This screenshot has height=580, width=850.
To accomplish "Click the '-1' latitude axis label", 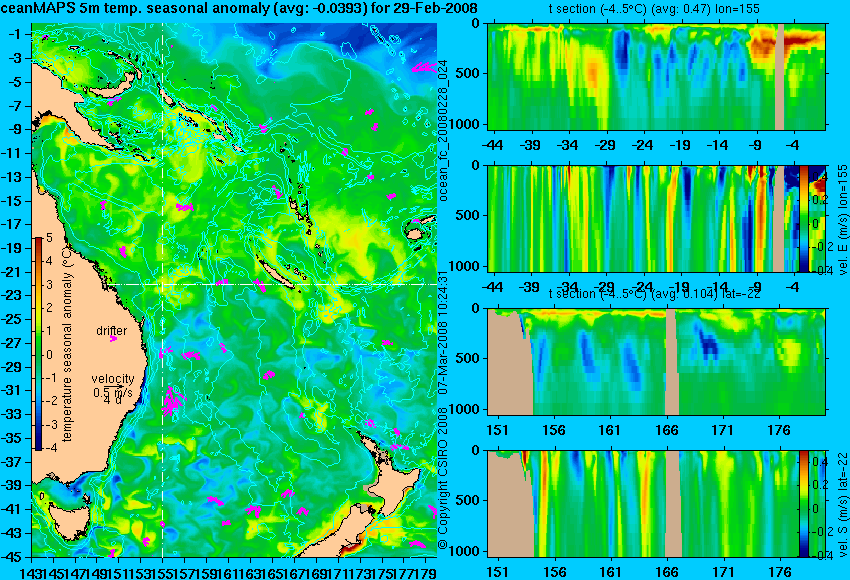I will pyautogui.click(x=16, y=34).
